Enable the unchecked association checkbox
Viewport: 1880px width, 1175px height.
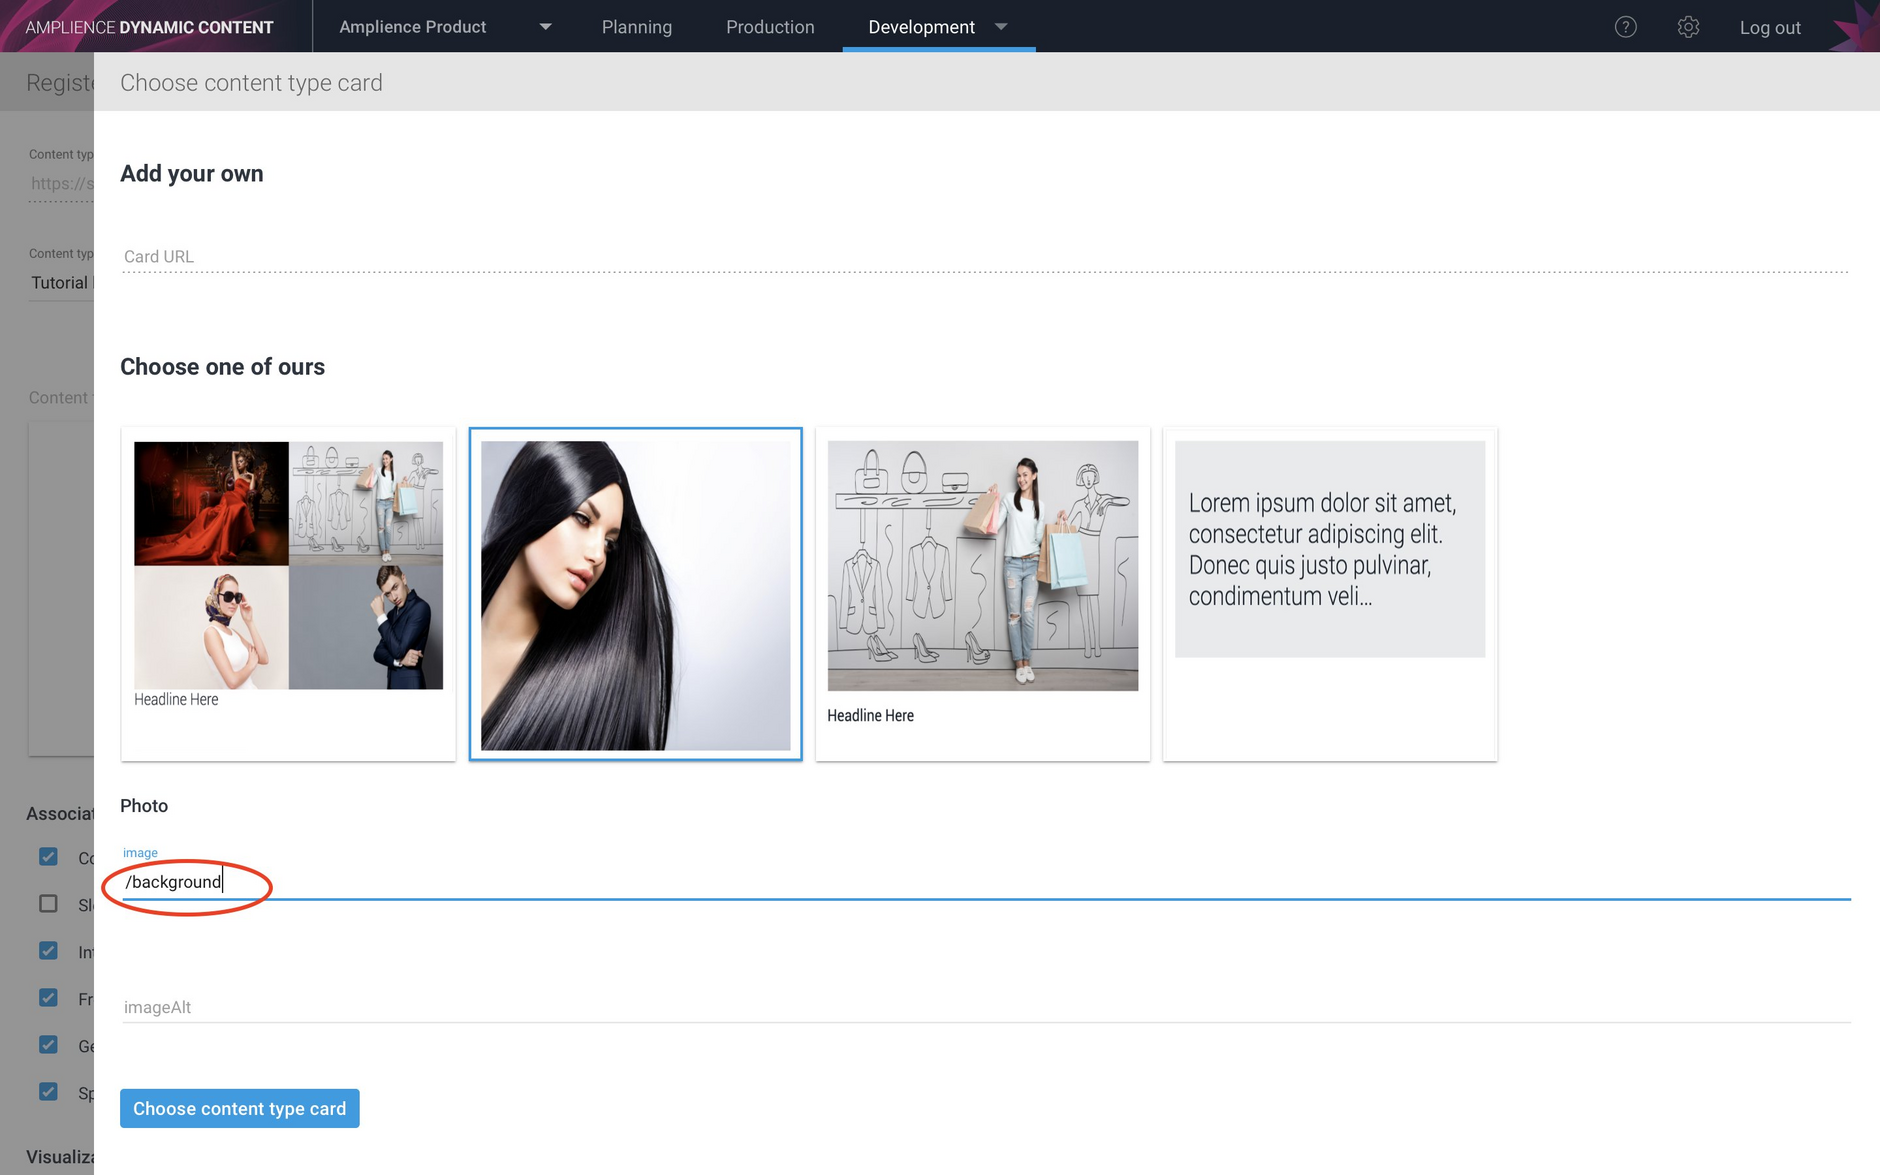click(49, 903)
